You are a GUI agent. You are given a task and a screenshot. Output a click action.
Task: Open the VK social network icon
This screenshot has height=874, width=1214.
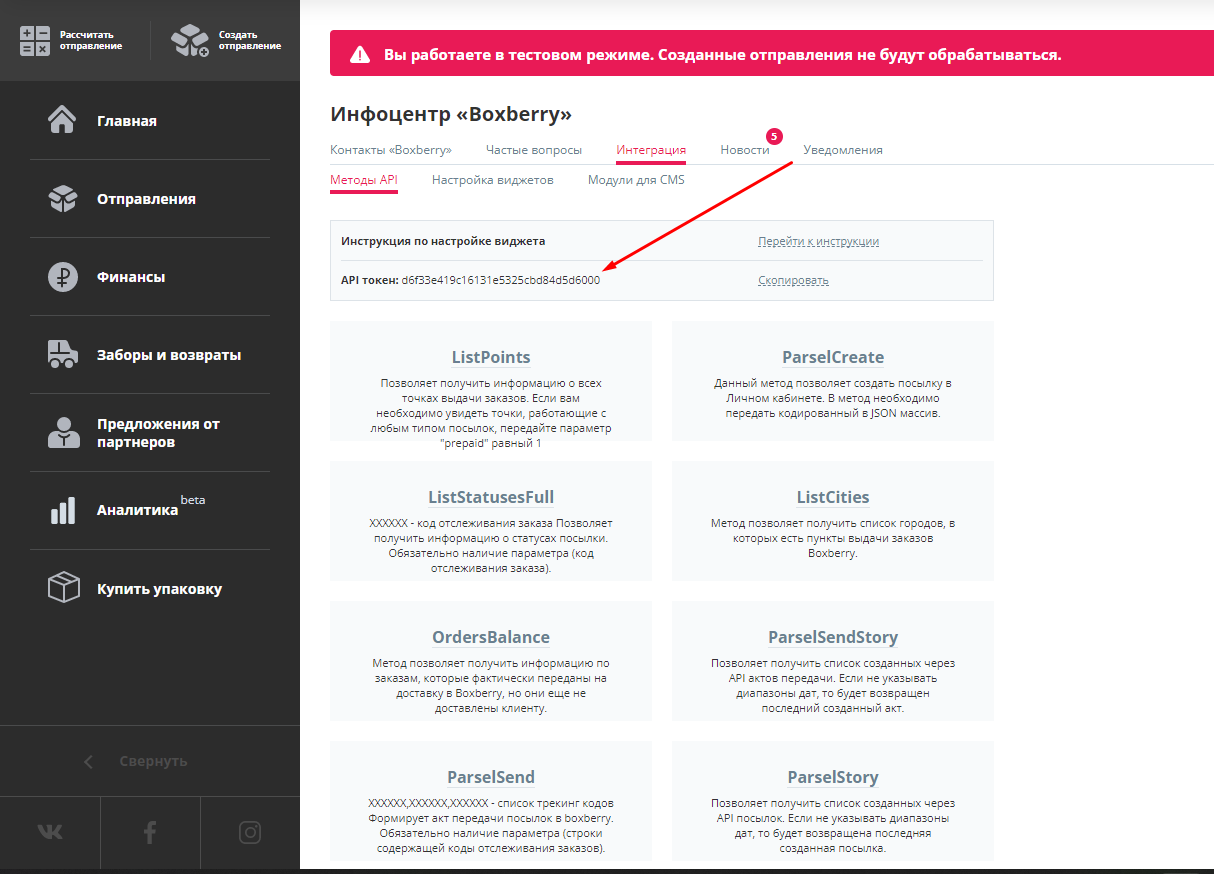coord(50,831)
